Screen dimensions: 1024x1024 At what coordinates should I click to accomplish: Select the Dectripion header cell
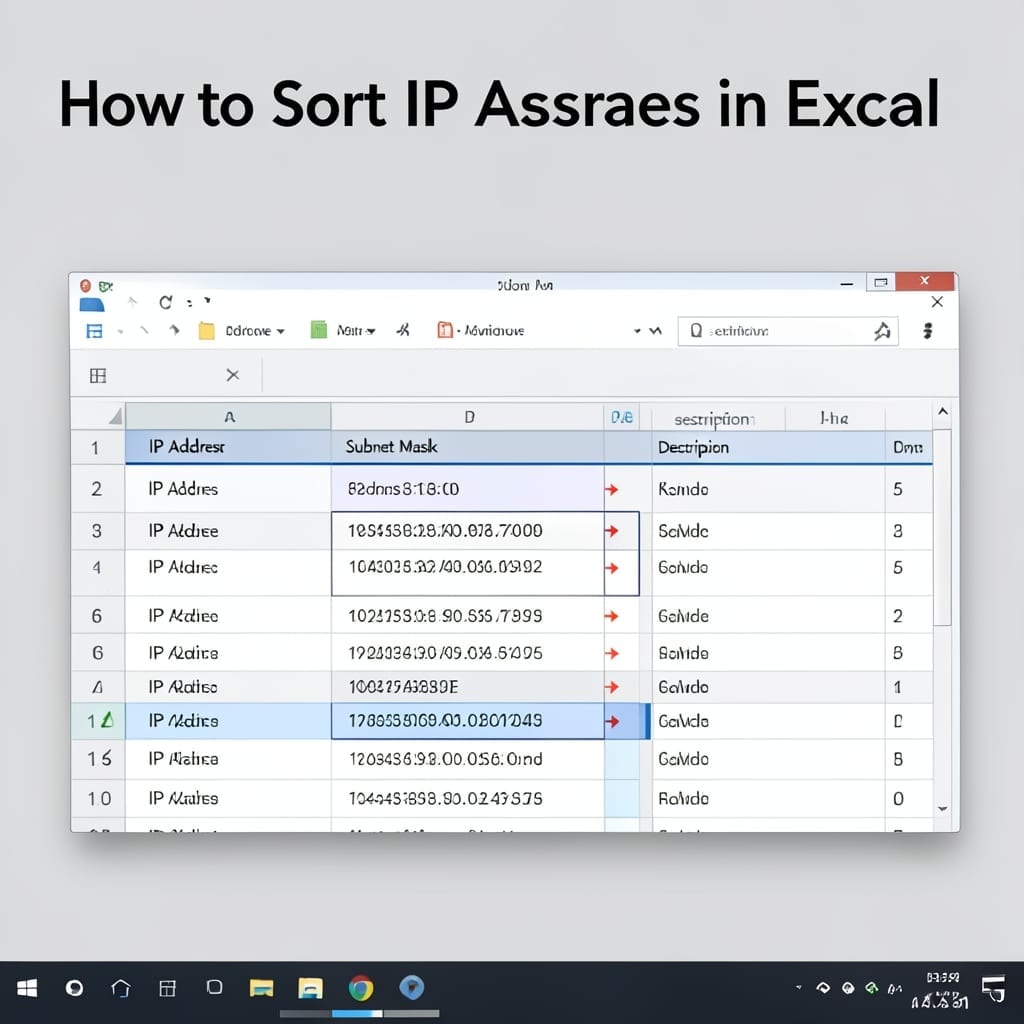769,447
